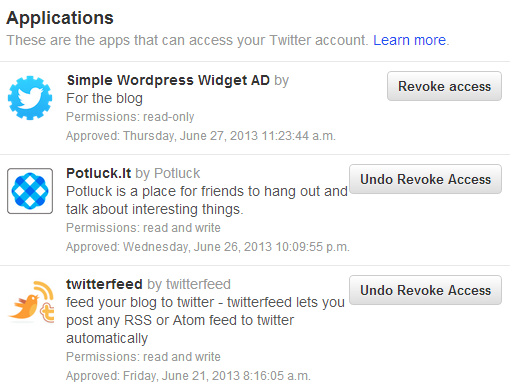This screenshot has width=510, height=389.
Task: Open the twitterfeed app name
Action: point(104,284)
